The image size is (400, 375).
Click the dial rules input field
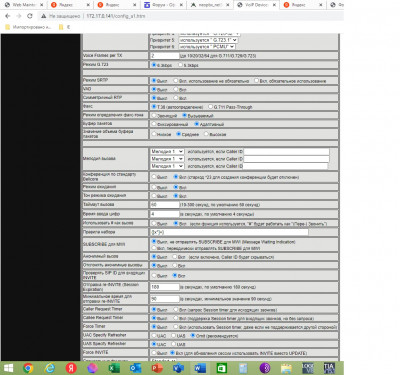pos(229,232)
